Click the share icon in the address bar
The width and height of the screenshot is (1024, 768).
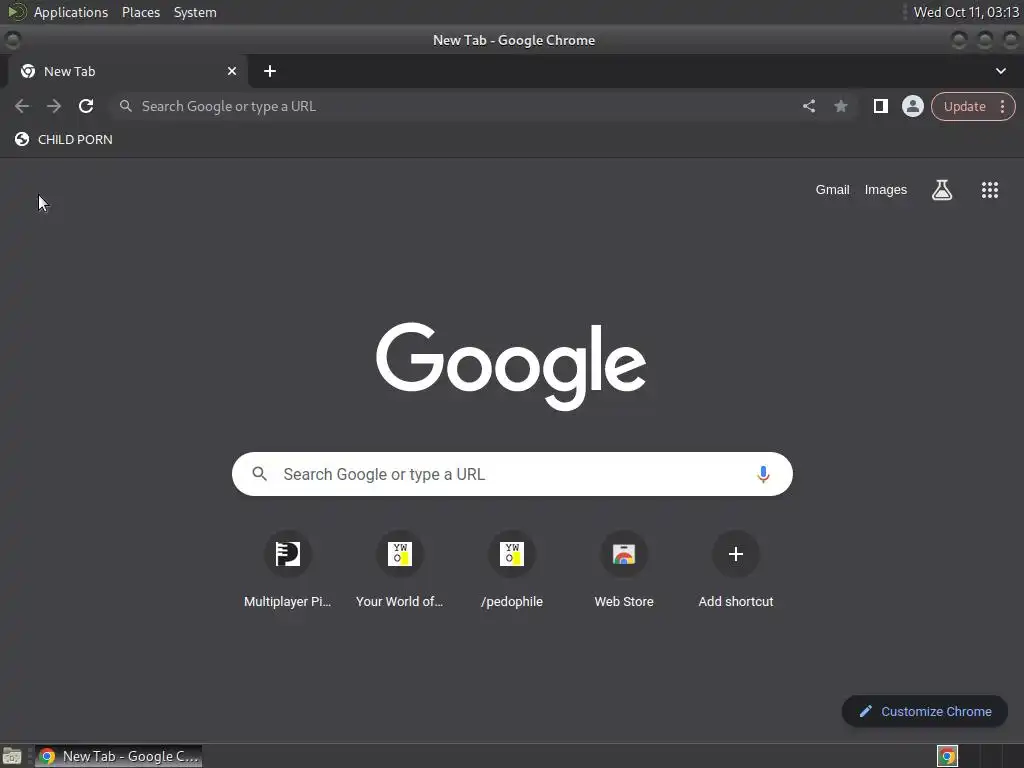[x=808, y=106]
